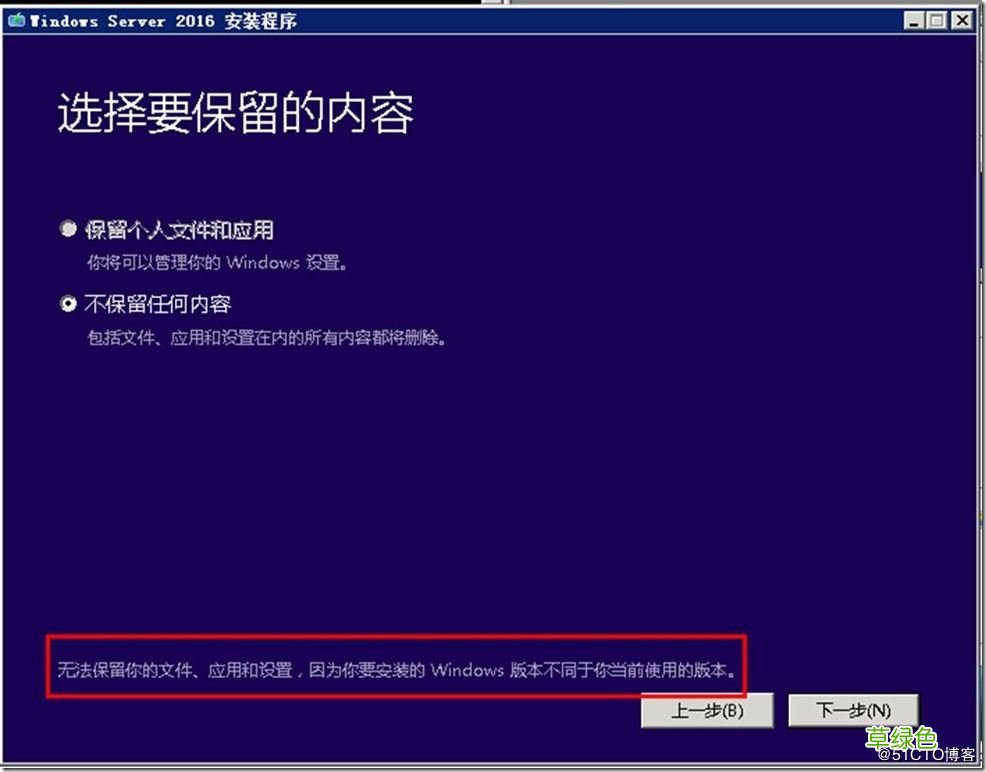The width and height of the screenshot is (986, 772).
Task: Minimize the setup window
Action: coord(913,19)
